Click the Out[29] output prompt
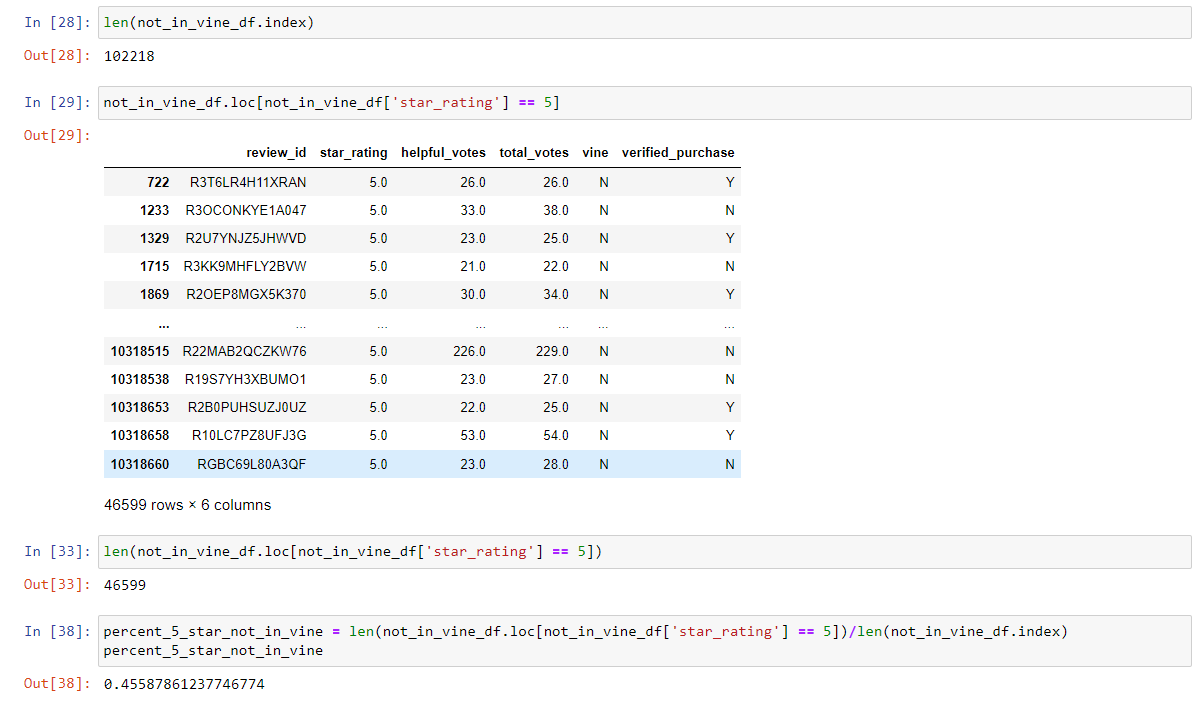The width and height of the screenshot is (1199, 705). [57, 135]
